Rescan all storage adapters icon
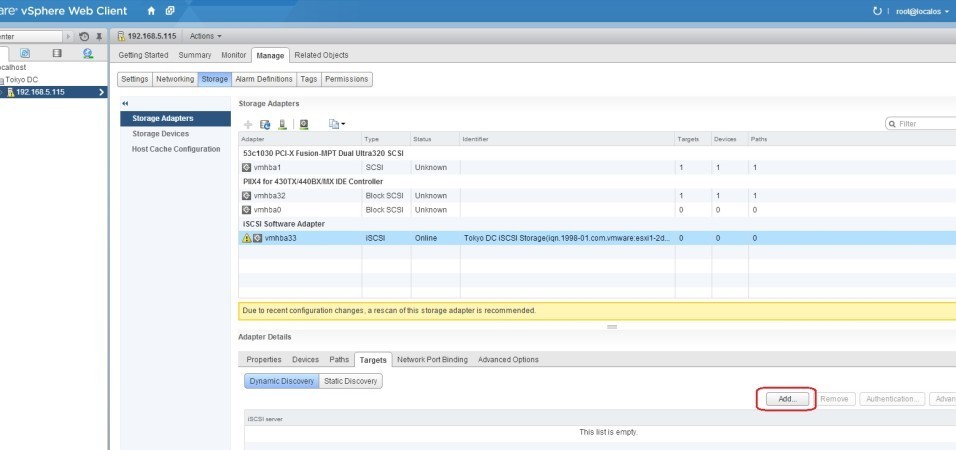 tap(282, 124)
